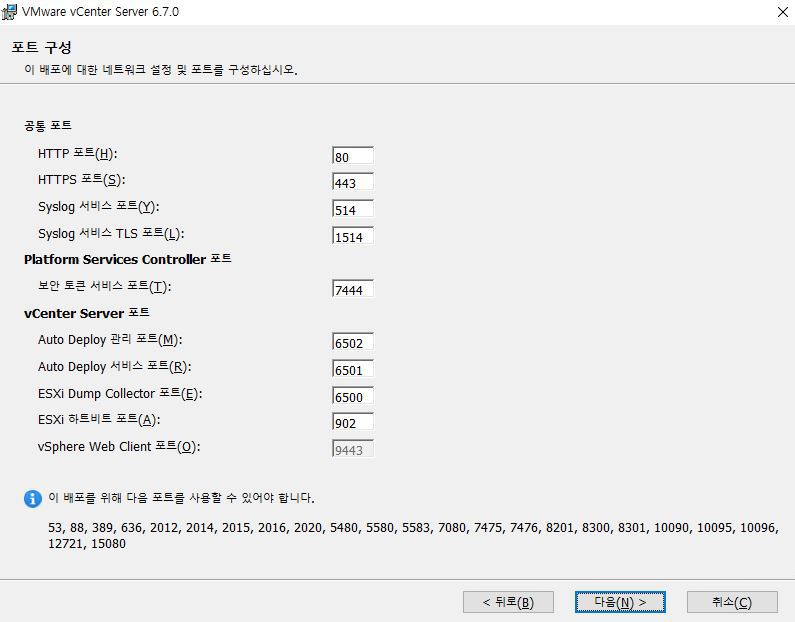Click the 'Syslog 서비스 포트(Y):' label

pos(98,206)
